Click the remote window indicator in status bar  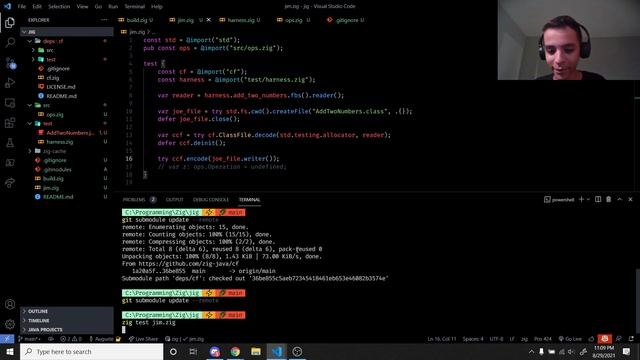[x=7, y=339]
